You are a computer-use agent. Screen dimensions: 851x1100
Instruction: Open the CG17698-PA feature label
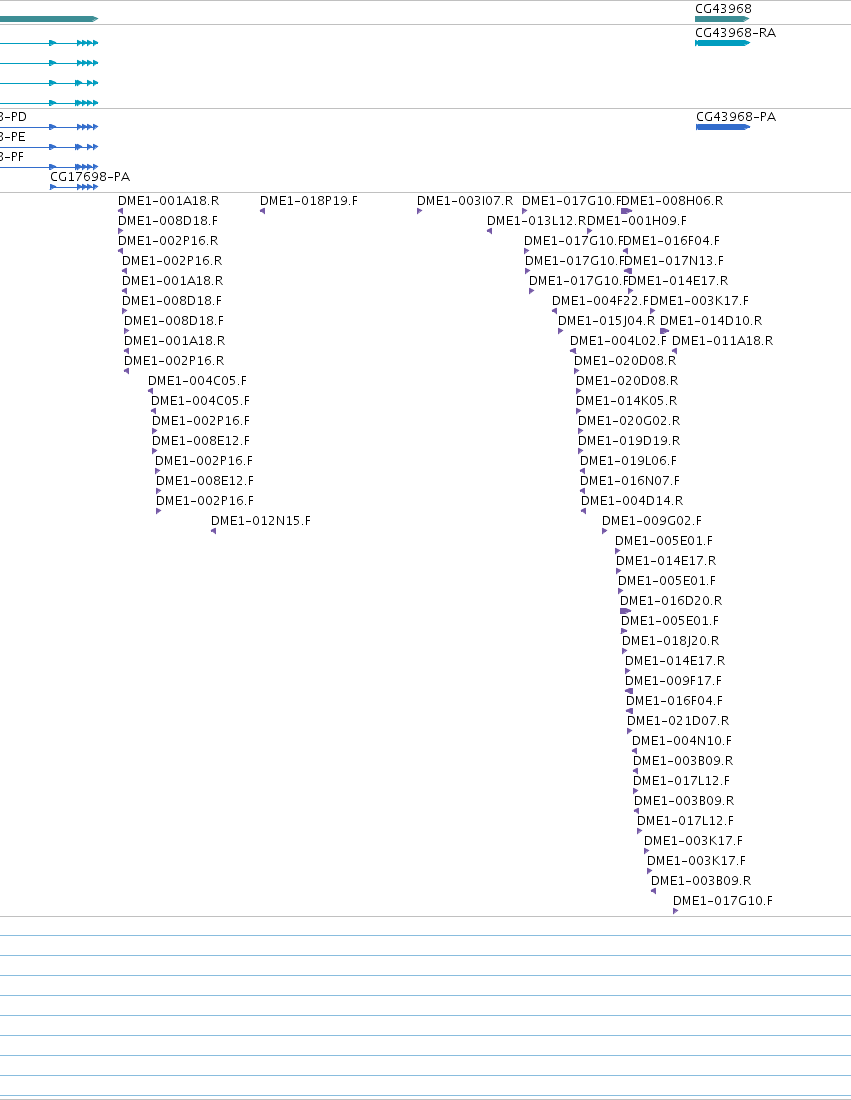tap(90, 177)
